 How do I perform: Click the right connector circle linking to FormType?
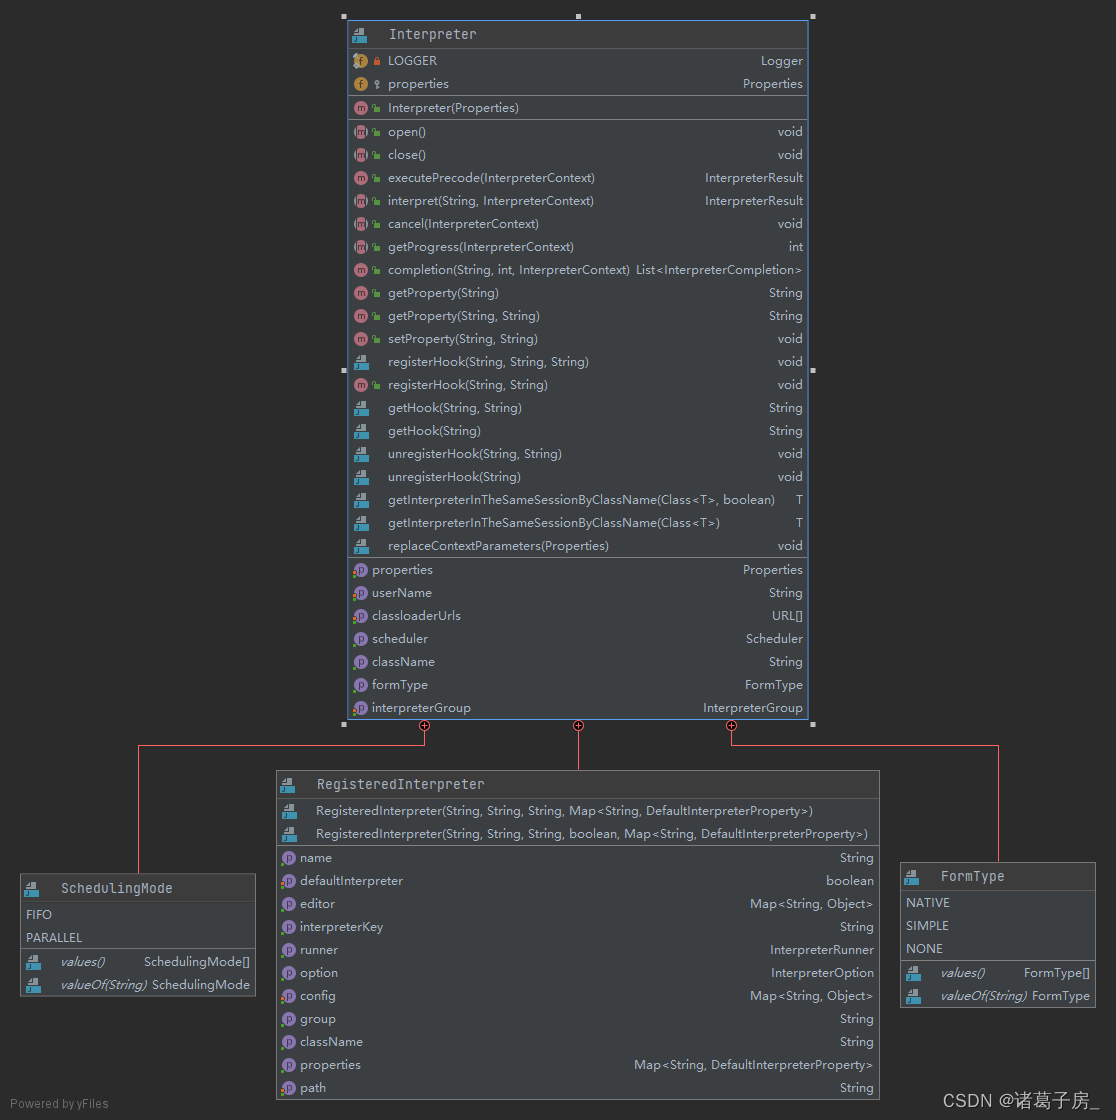pos(731,726)
